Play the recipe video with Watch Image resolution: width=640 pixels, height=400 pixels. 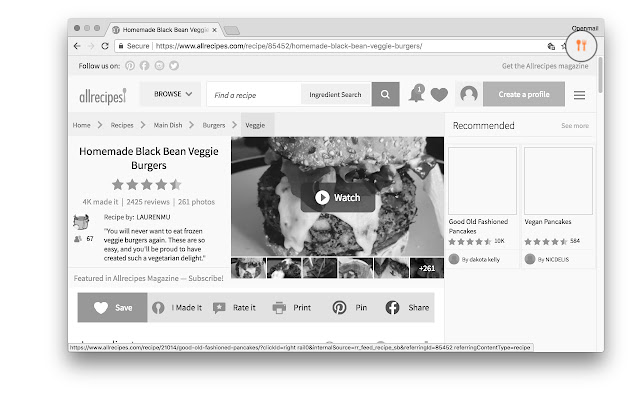pos(338,198)
